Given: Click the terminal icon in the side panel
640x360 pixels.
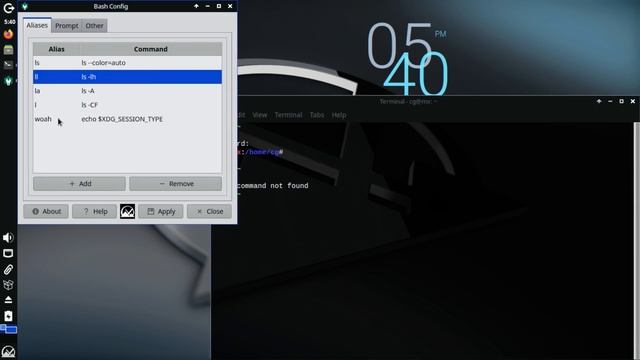Looking at the screenshot, I should 8,65.
